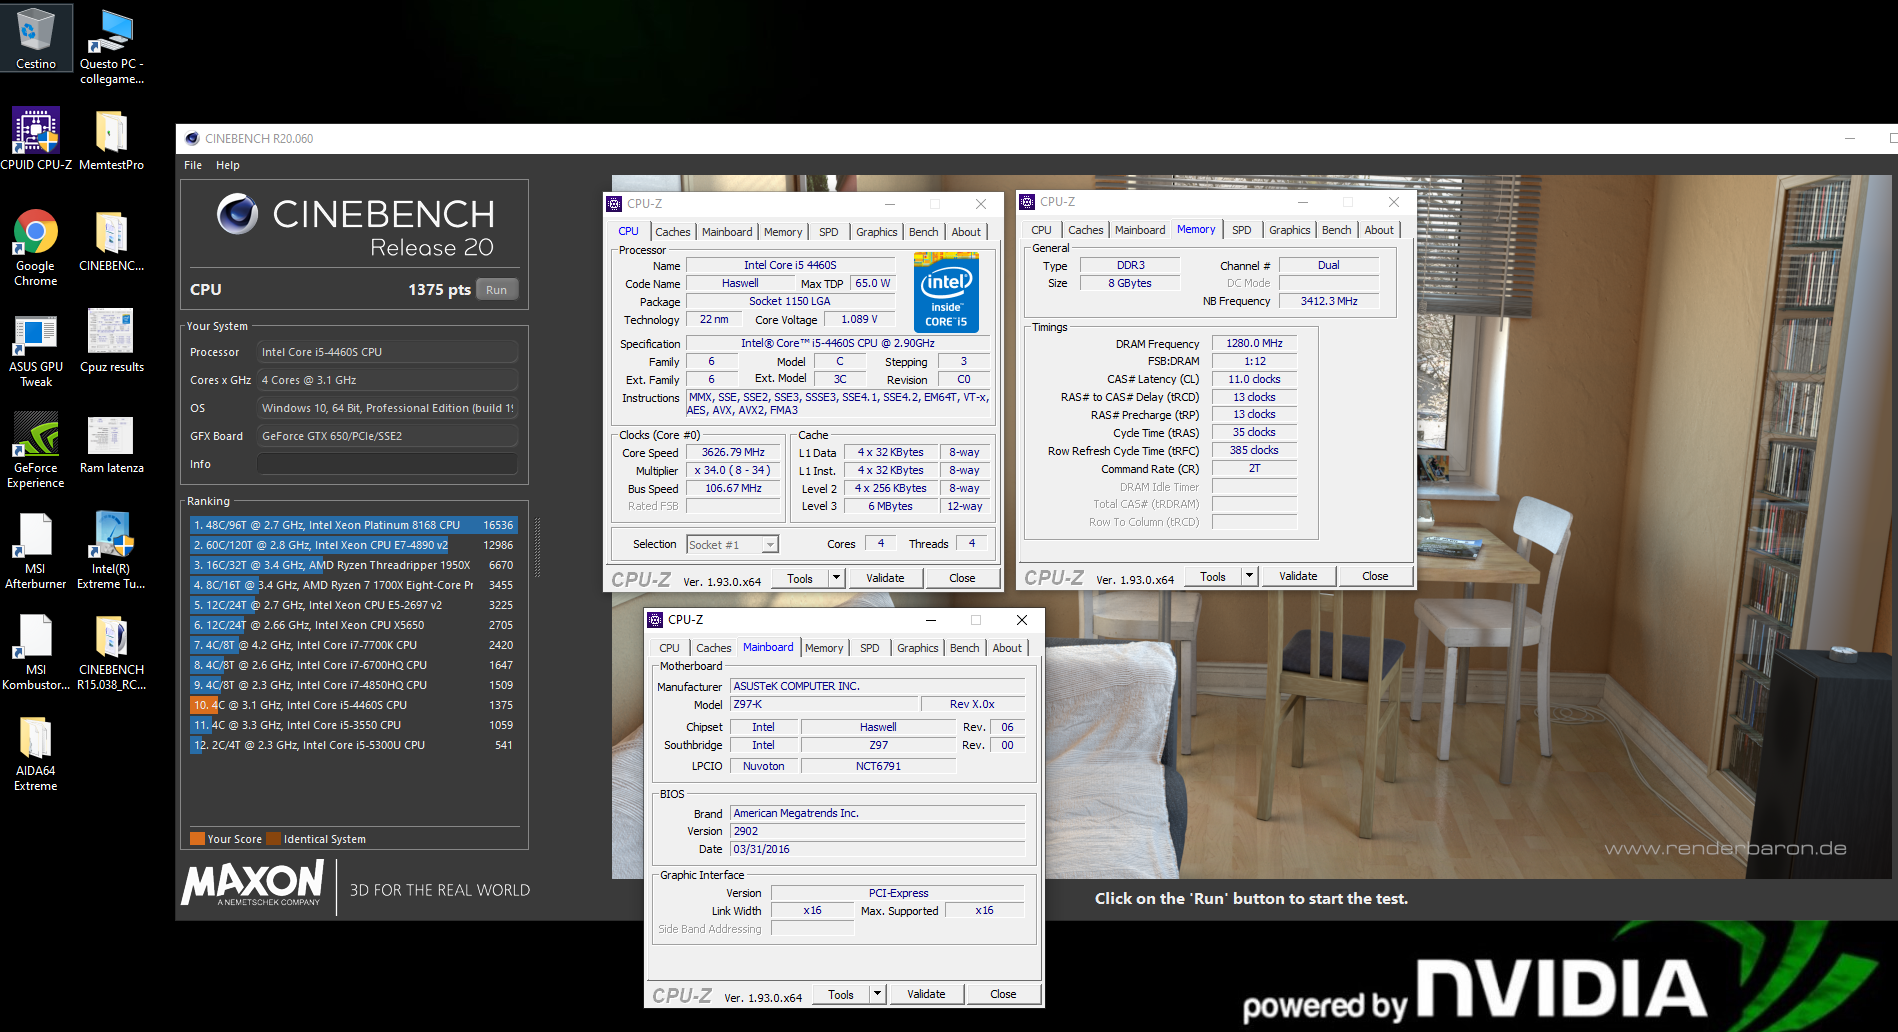This screenshot has height=1032, width=1898.
Task: Select ranking row AMD Ryzen Threadripper 1950X
Action: (x=353, y=565)
